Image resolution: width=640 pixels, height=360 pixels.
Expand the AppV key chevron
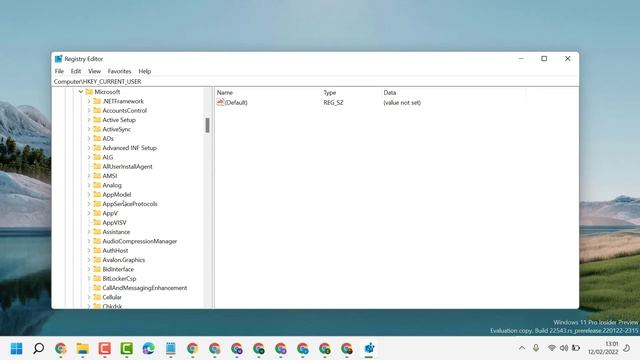coord(89,213)
